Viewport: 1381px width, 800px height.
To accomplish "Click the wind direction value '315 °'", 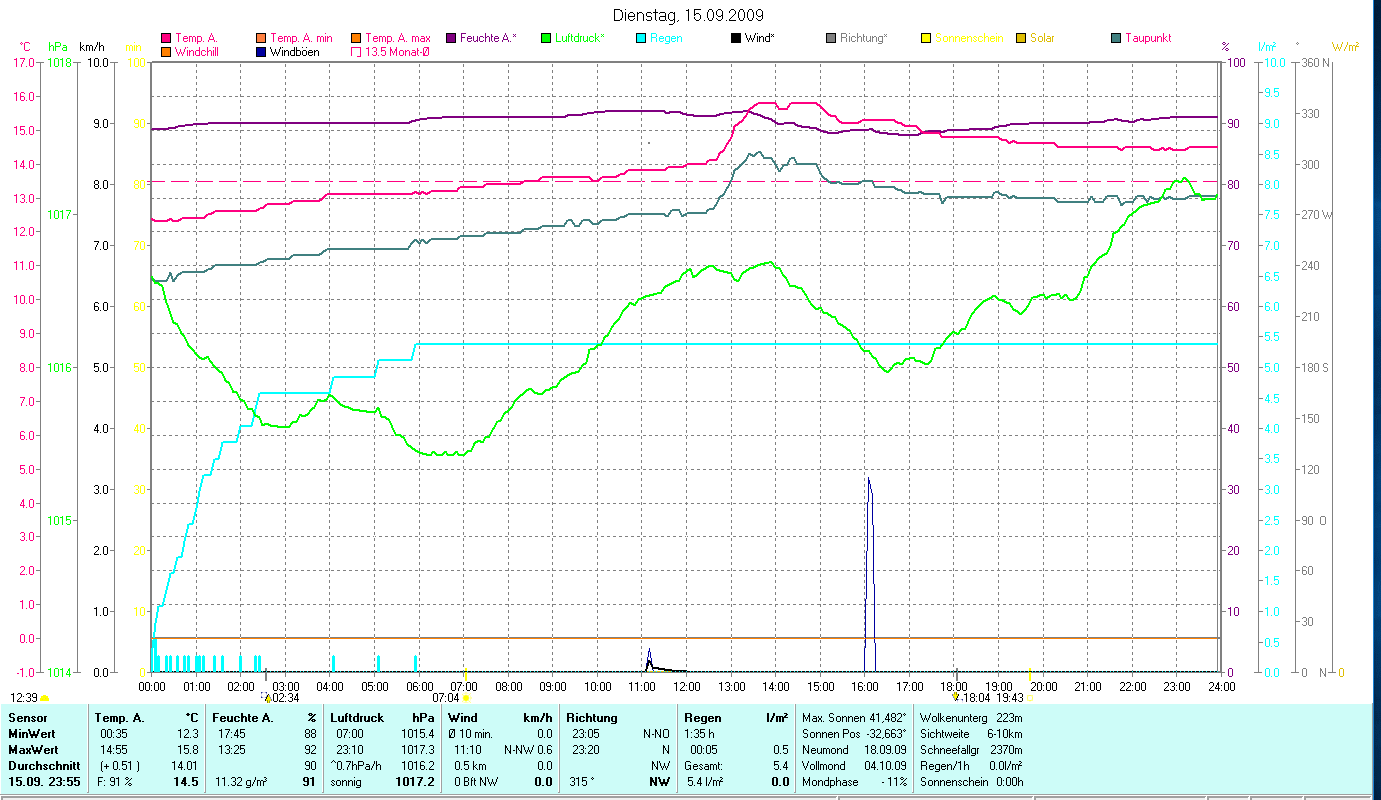I will coord(580,782).
